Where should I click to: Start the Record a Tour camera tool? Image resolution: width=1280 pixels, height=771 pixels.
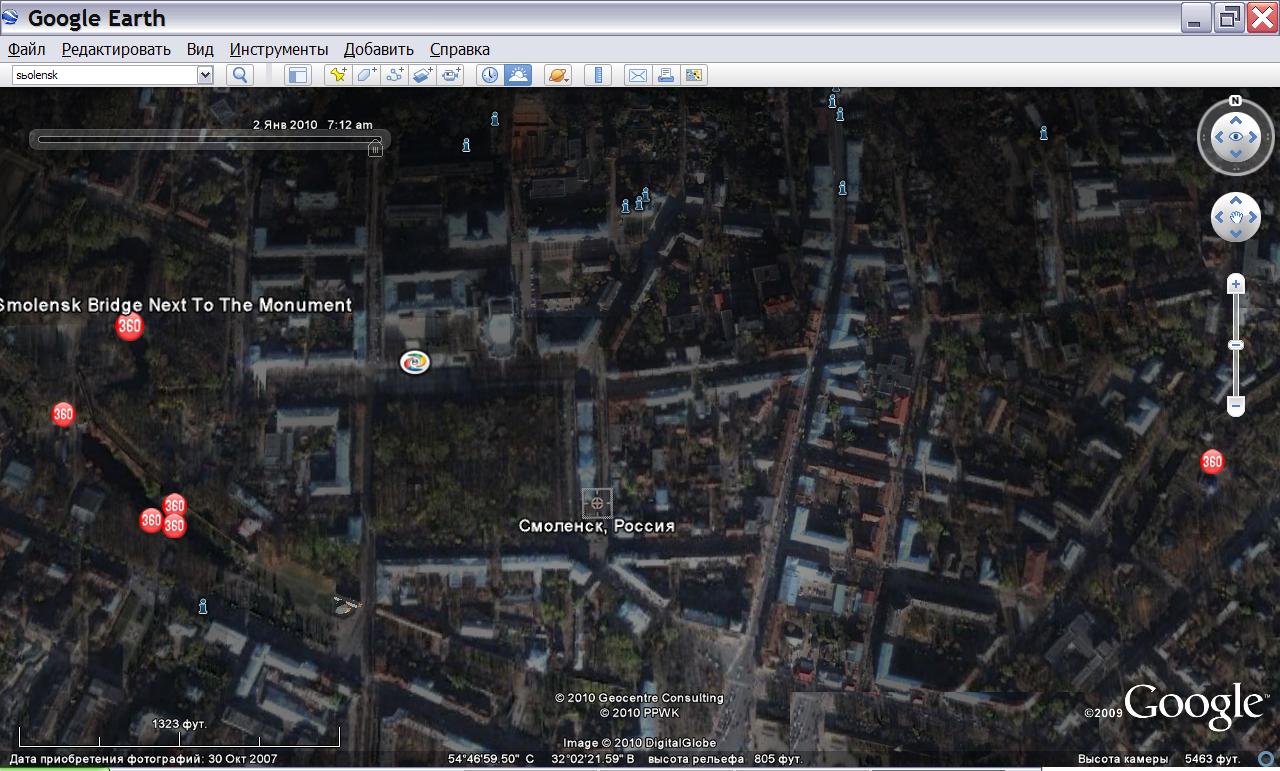point(452,74)
